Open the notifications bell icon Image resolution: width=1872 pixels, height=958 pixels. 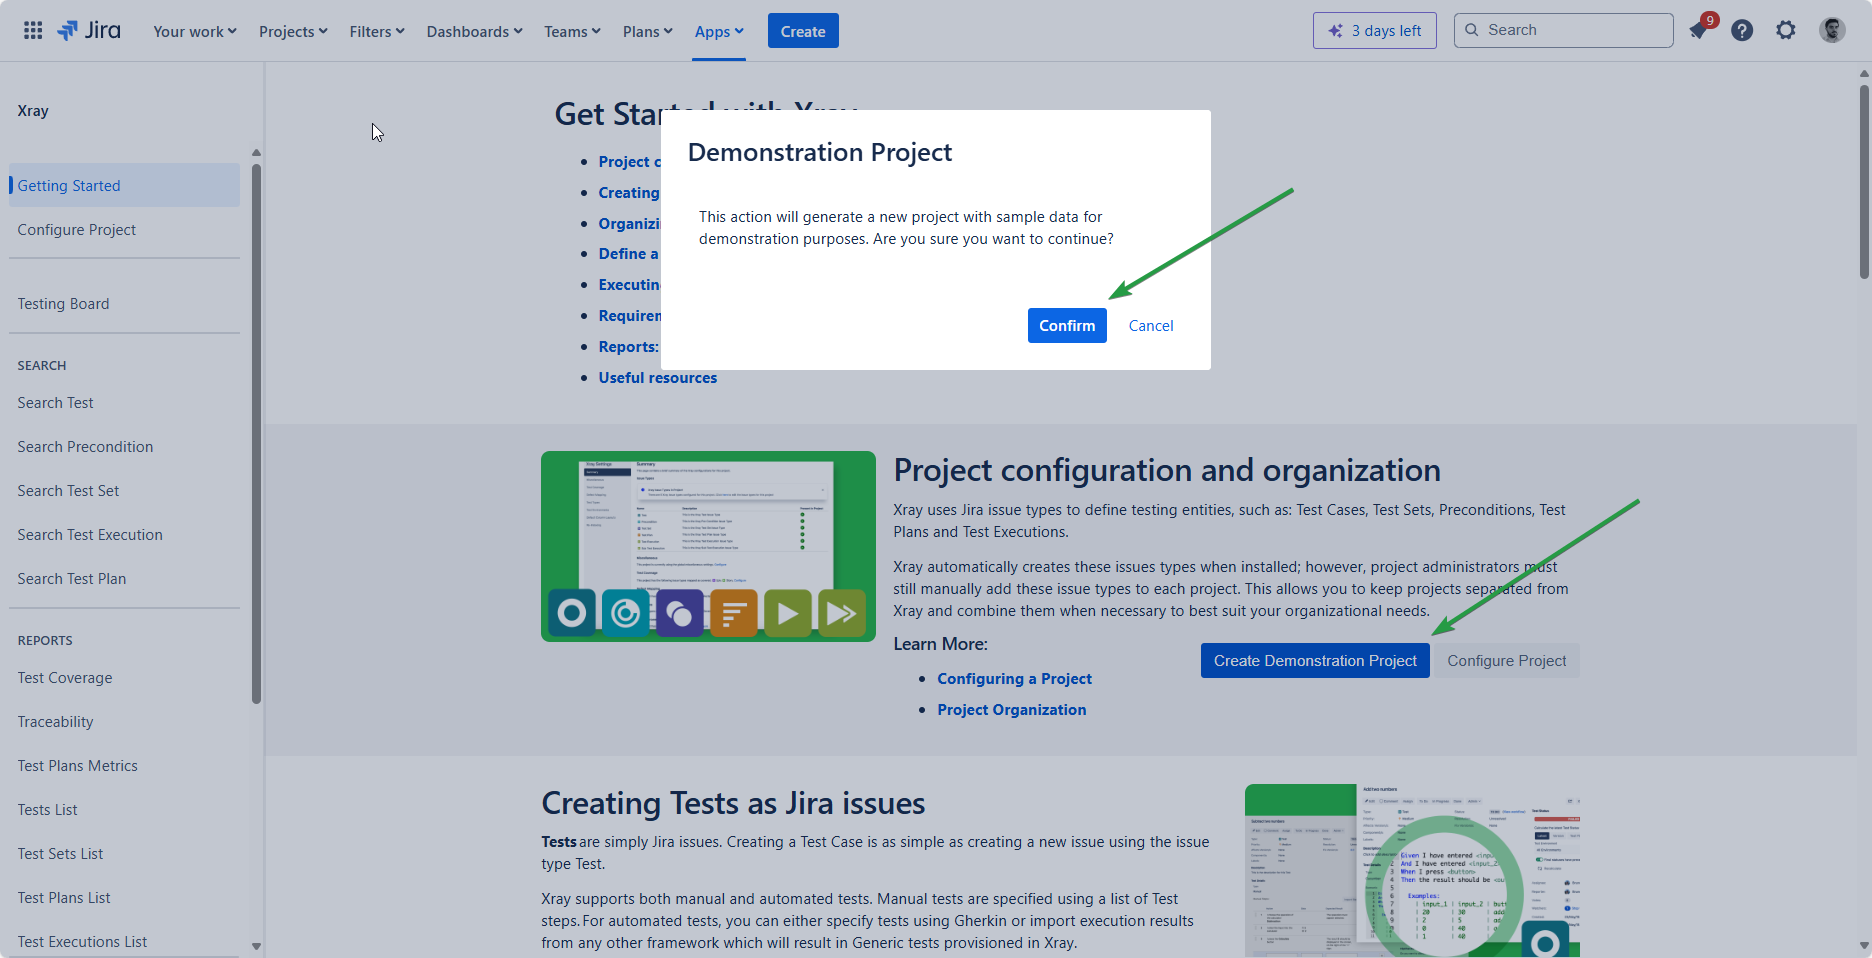pos(1698,31)
